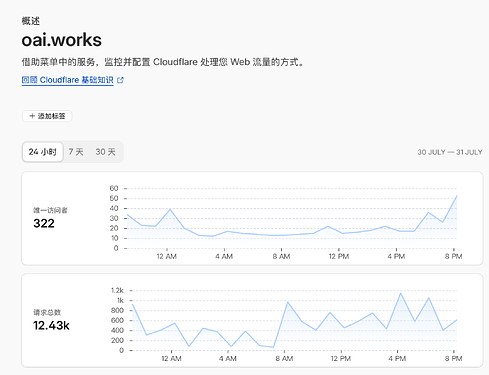Select the 24 小时 time range tab

coord(43,152)
